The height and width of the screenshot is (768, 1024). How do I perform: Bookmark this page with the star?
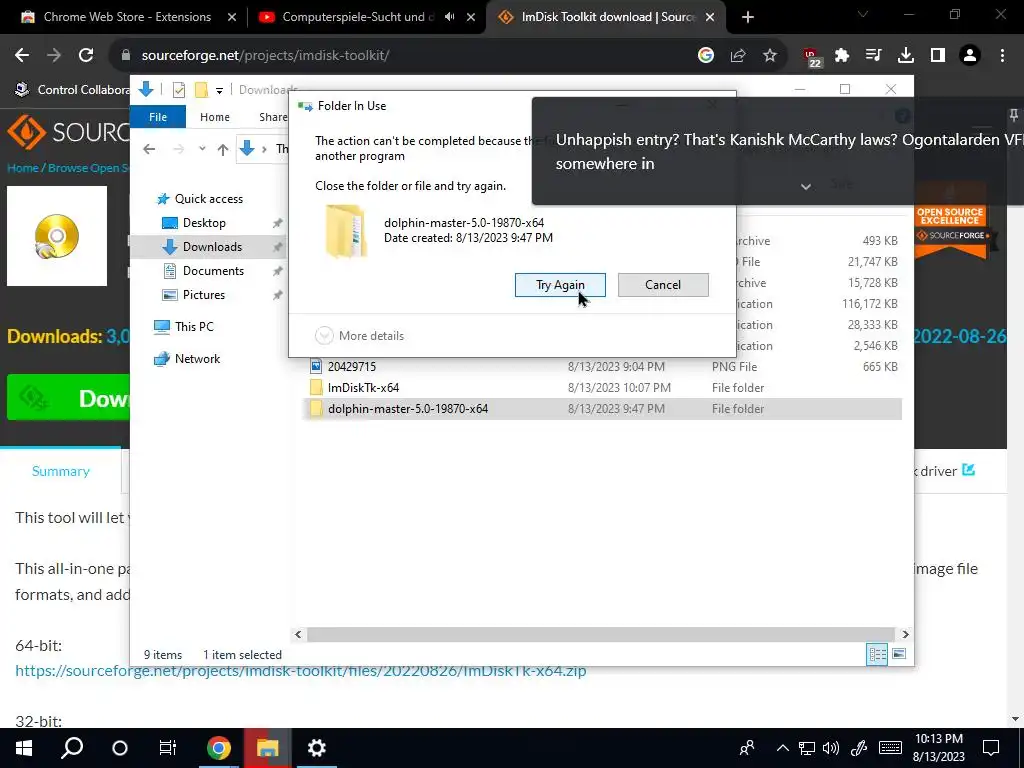pos(770,56)
